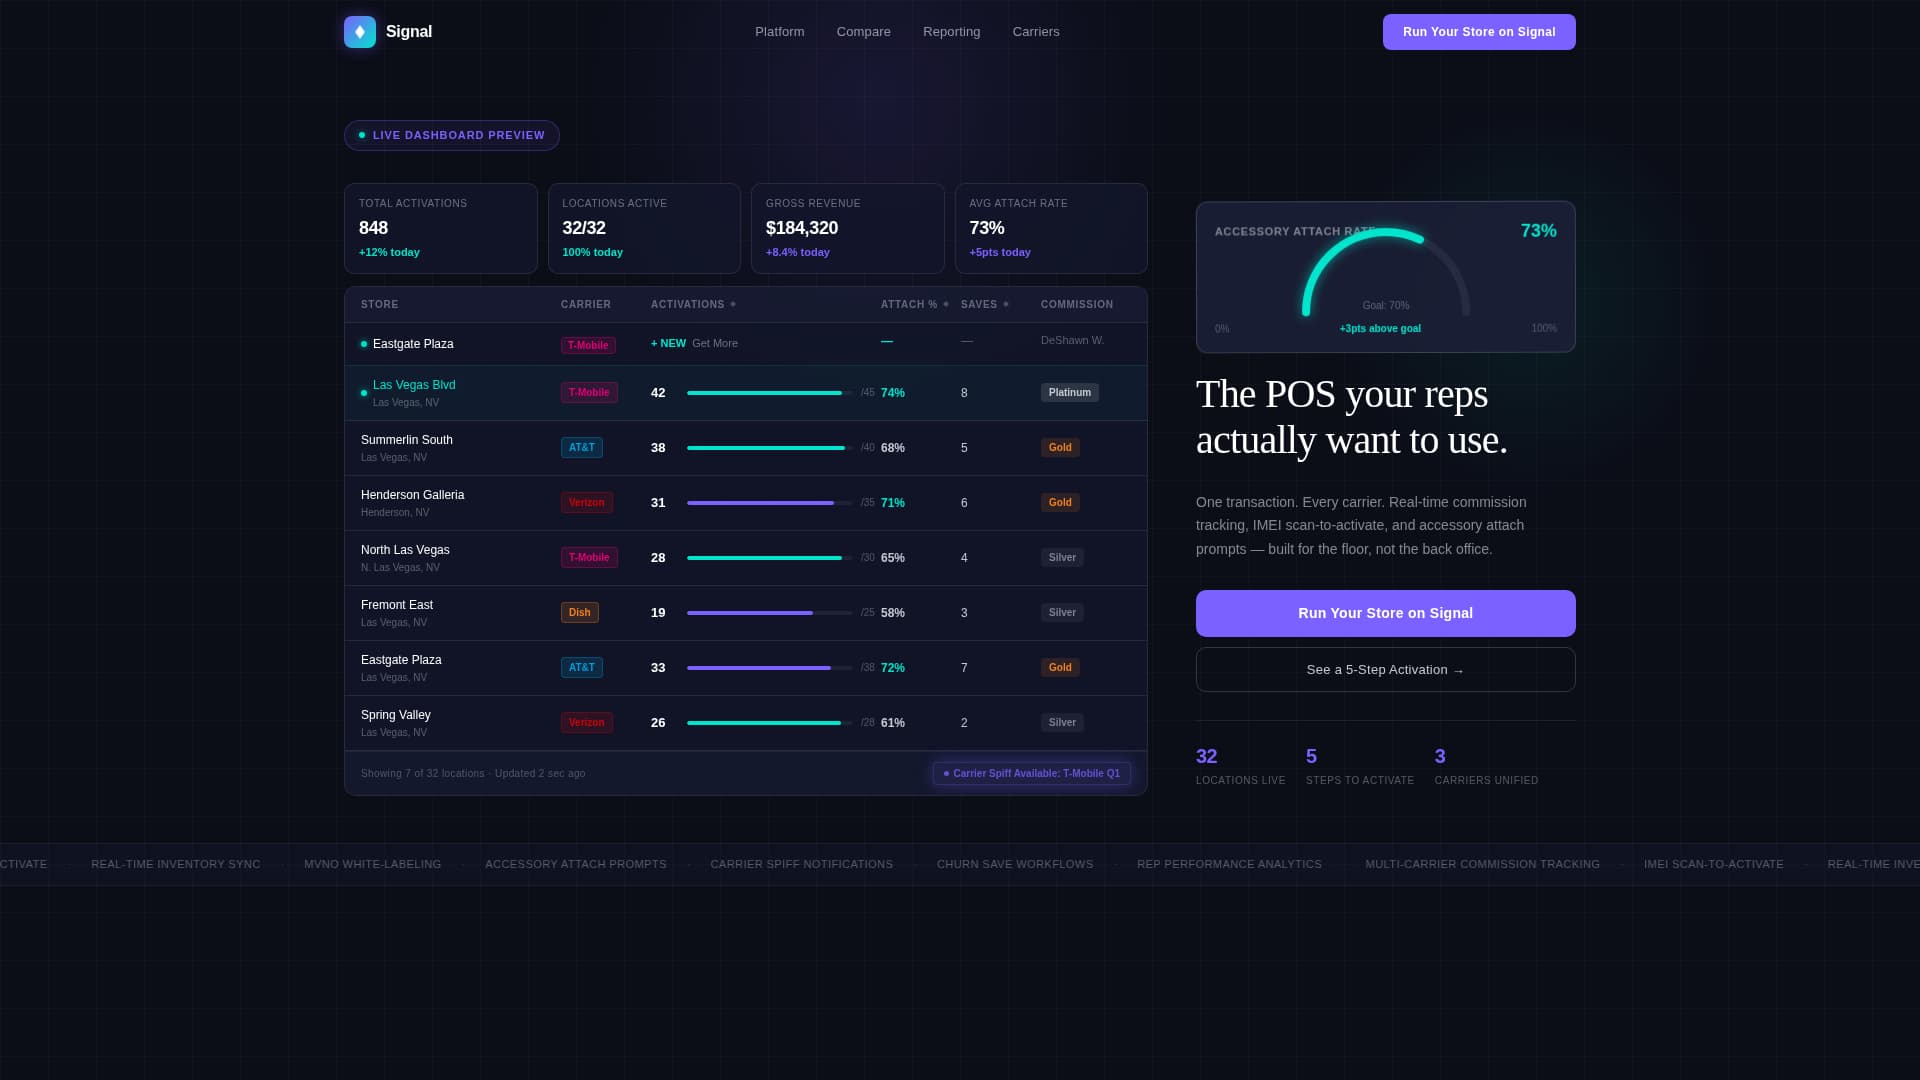This screenshot has width=1920, height=1080.
Task: Click the Dish tag in Fremont East row
Action: pyautogui.click(x=579, y=612)
